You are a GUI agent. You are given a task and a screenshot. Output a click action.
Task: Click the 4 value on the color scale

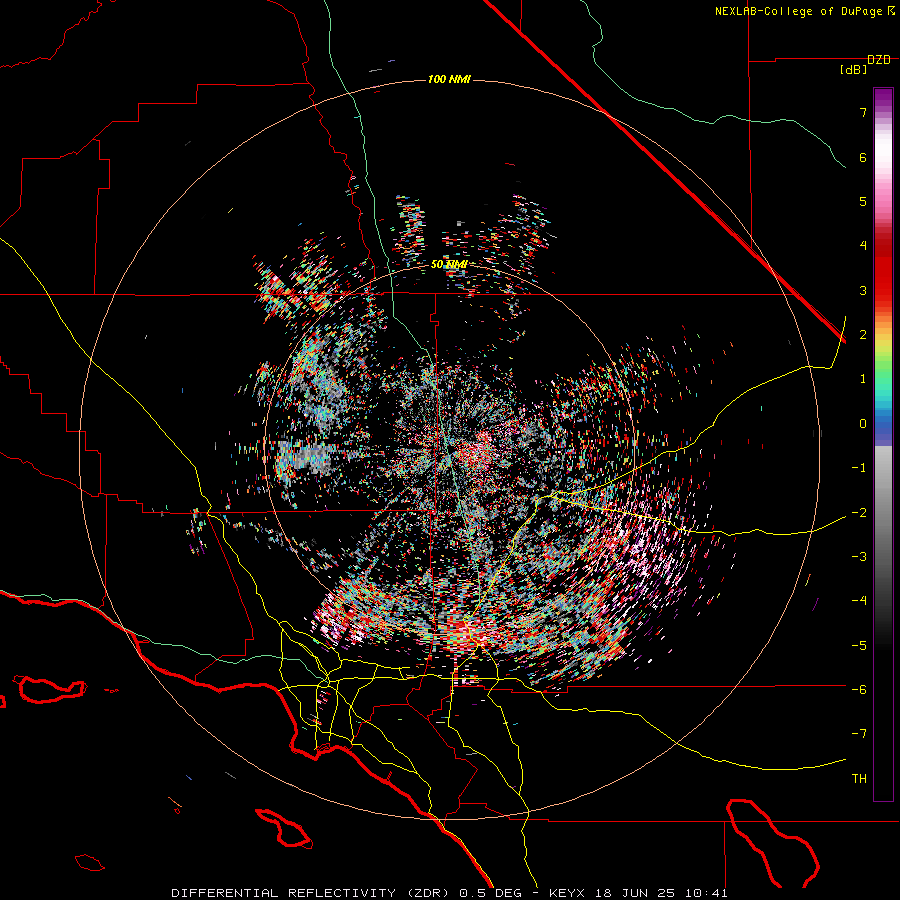(863, 246)
